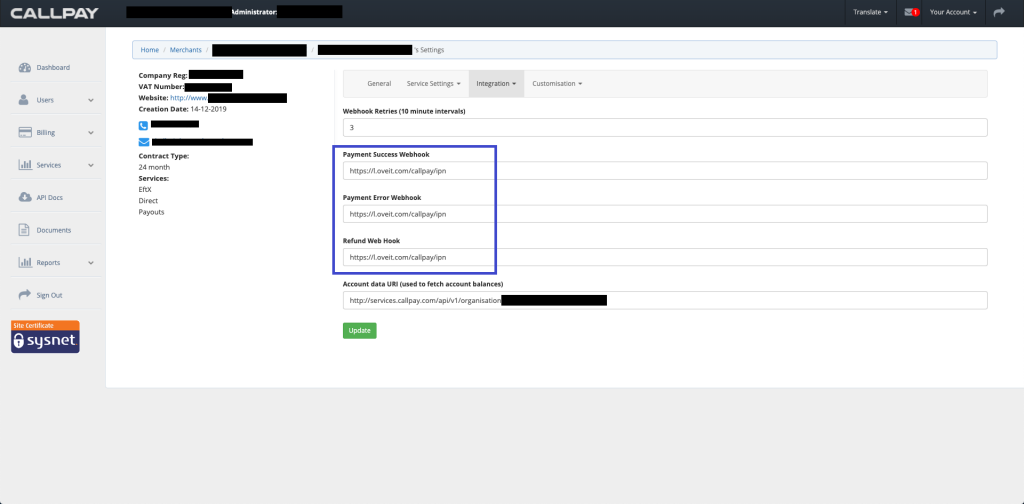Open the Customisation dropdown tab
Screen dimensions: 1024x504
click(556, 84)
